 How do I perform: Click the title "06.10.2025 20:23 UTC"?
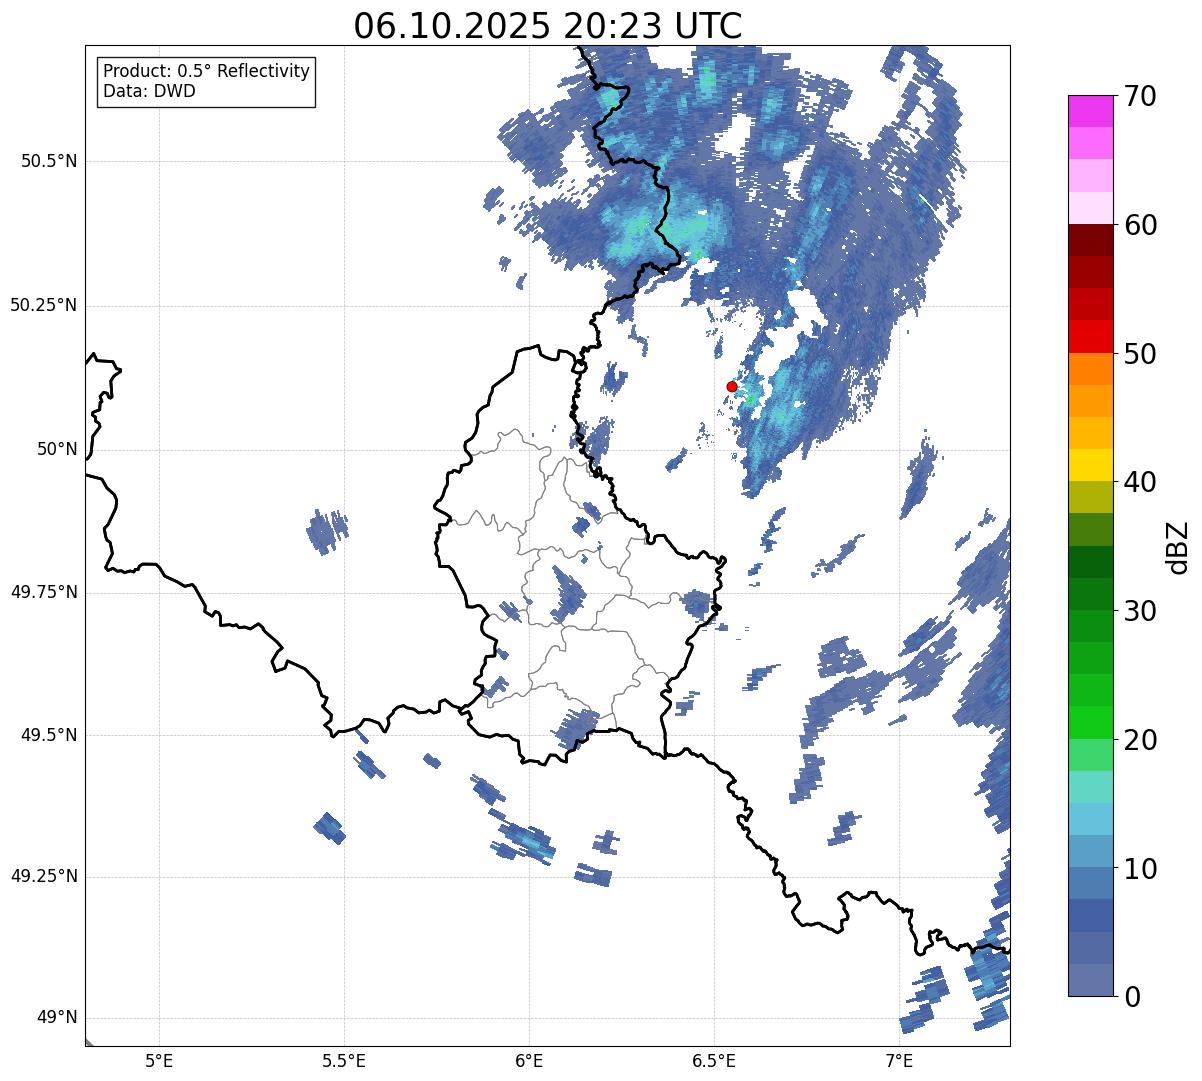548,26
